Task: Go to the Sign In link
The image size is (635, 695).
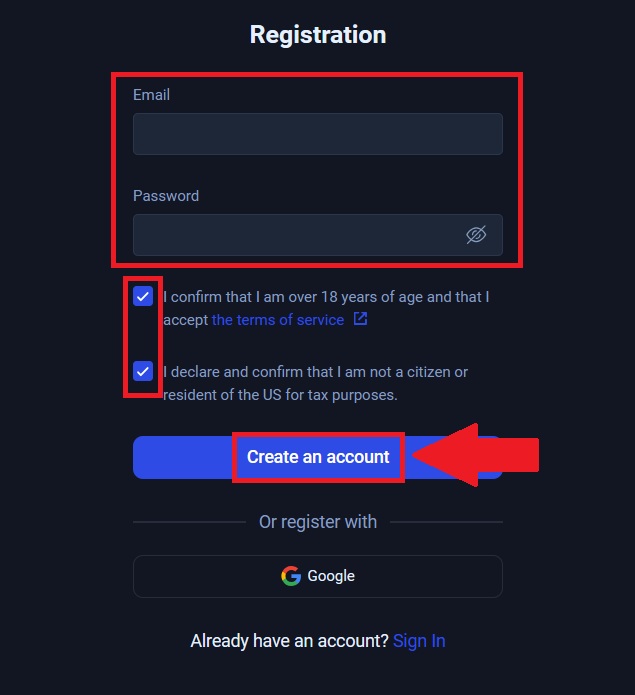Action: [419, 641]
